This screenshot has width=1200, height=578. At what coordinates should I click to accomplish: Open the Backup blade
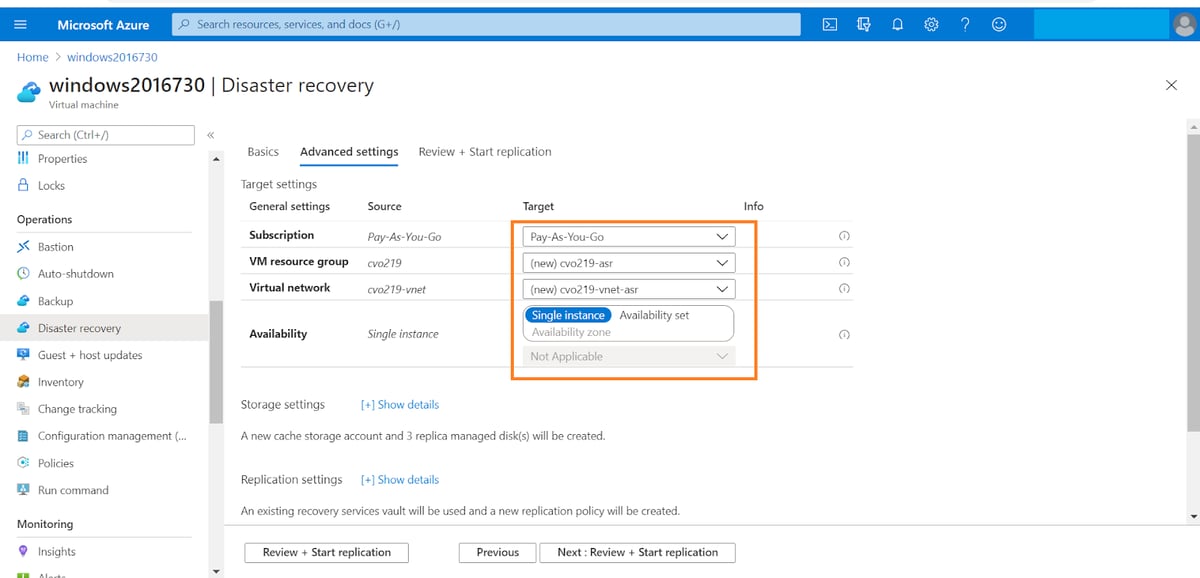coord(58,300)
